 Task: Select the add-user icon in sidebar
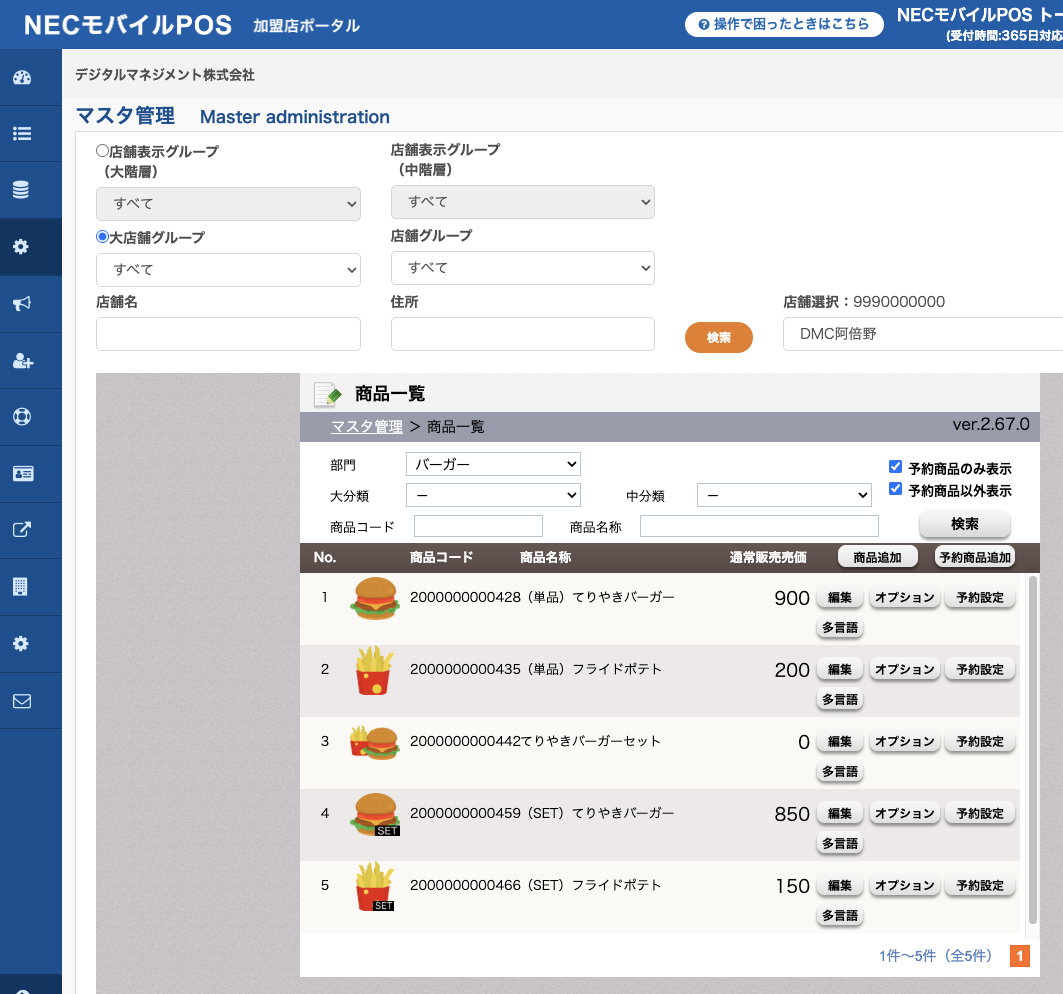[22, 361]
